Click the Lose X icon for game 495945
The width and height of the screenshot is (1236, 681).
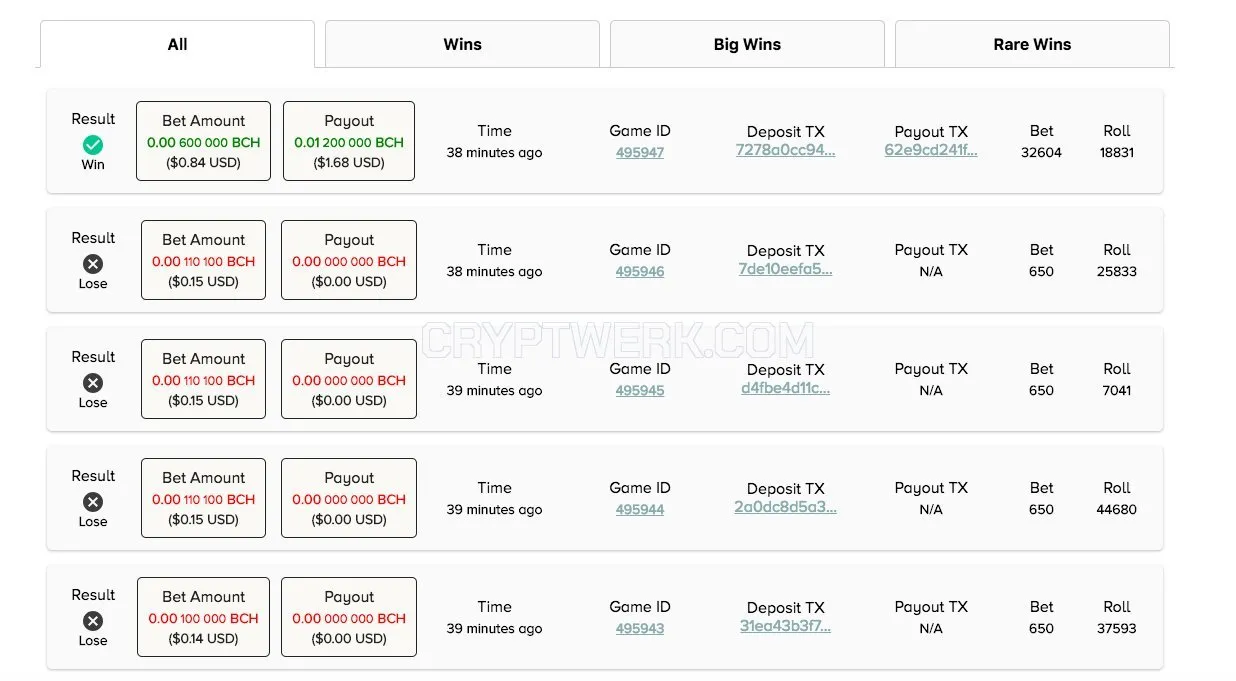coord(93,383)
